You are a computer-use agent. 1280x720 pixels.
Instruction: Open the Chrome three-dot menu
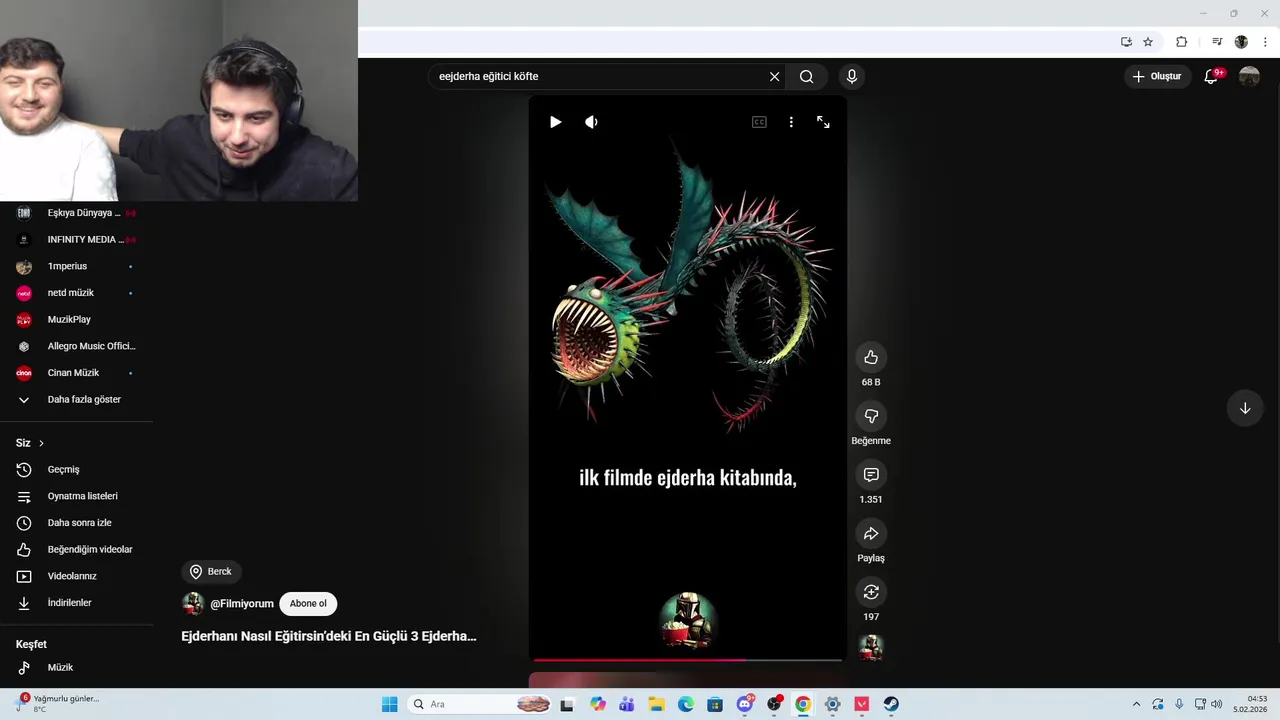click(x=1265, y=42)
